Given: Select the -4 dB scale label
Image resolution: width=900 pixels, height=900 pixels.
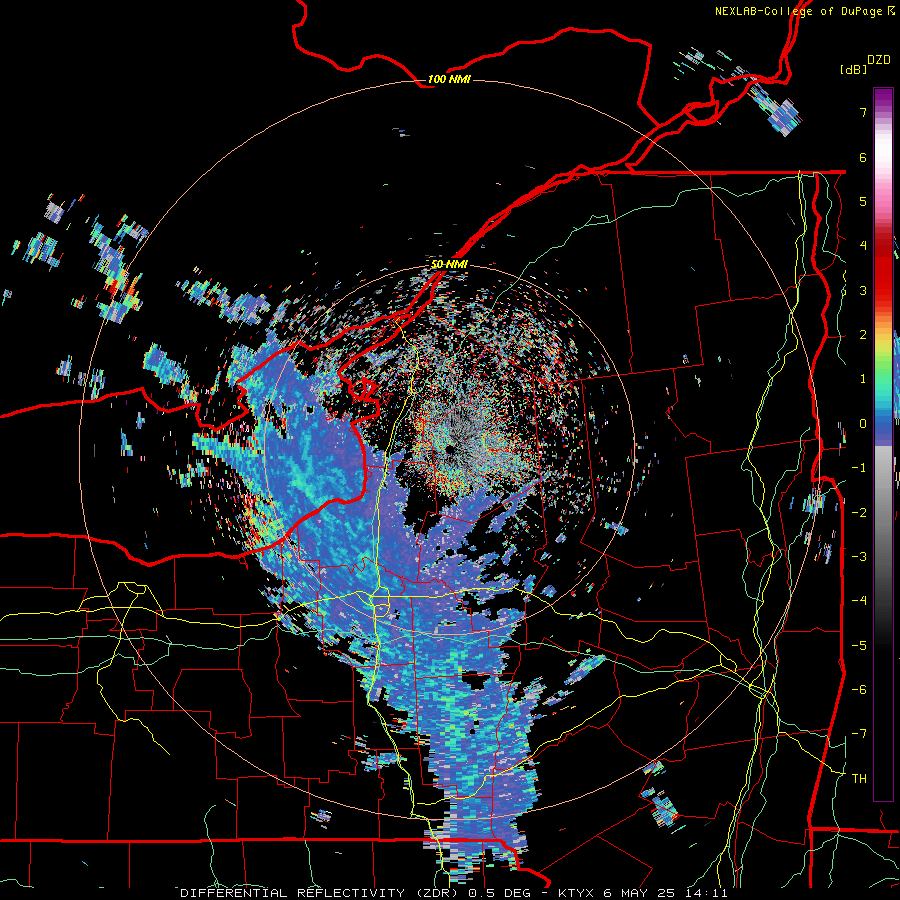Looking at the screenshot, I should tap(859, 600).
